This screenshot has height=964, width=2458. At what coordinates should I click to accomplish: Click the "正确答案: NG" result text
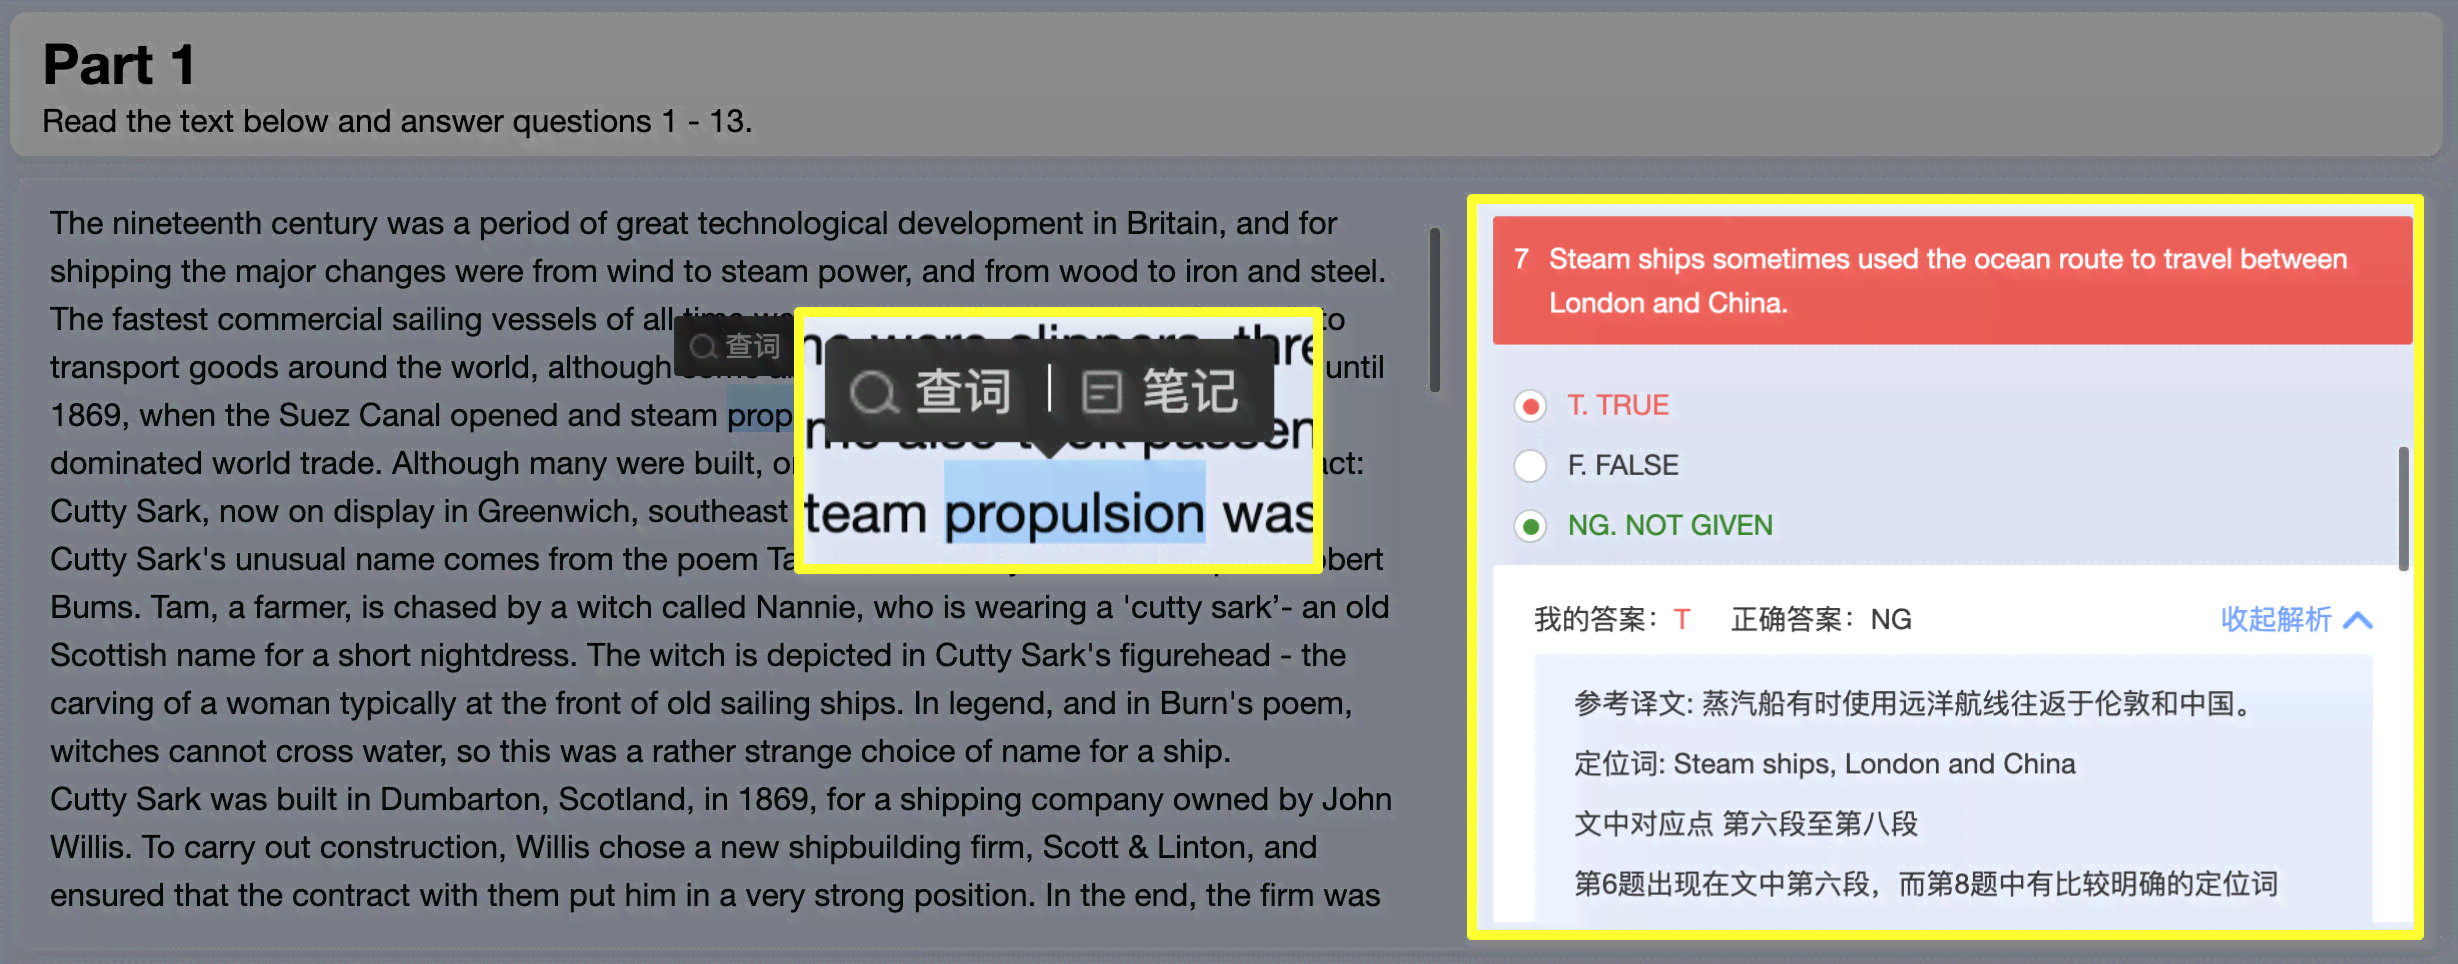[x=1820, y=620]
